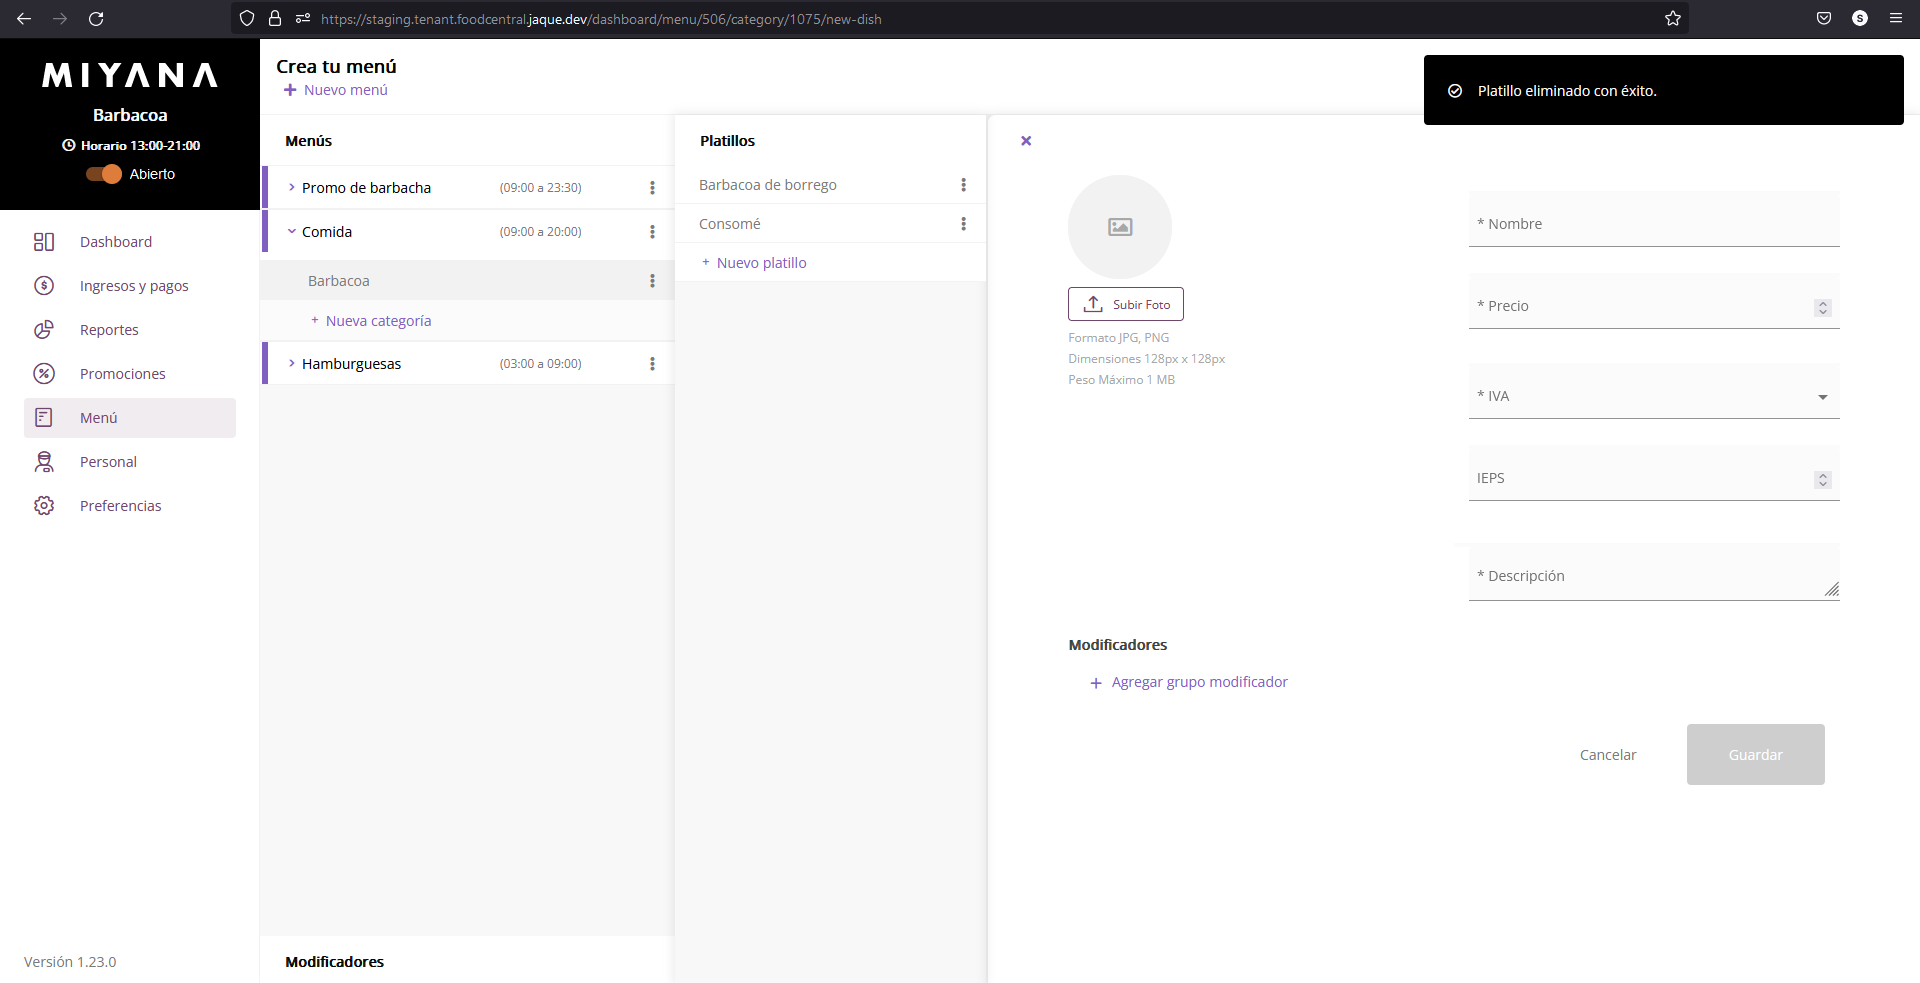Click the Dashboard sidebar icon
This screenshot has width=1920, height=983.
coord(44,242)
